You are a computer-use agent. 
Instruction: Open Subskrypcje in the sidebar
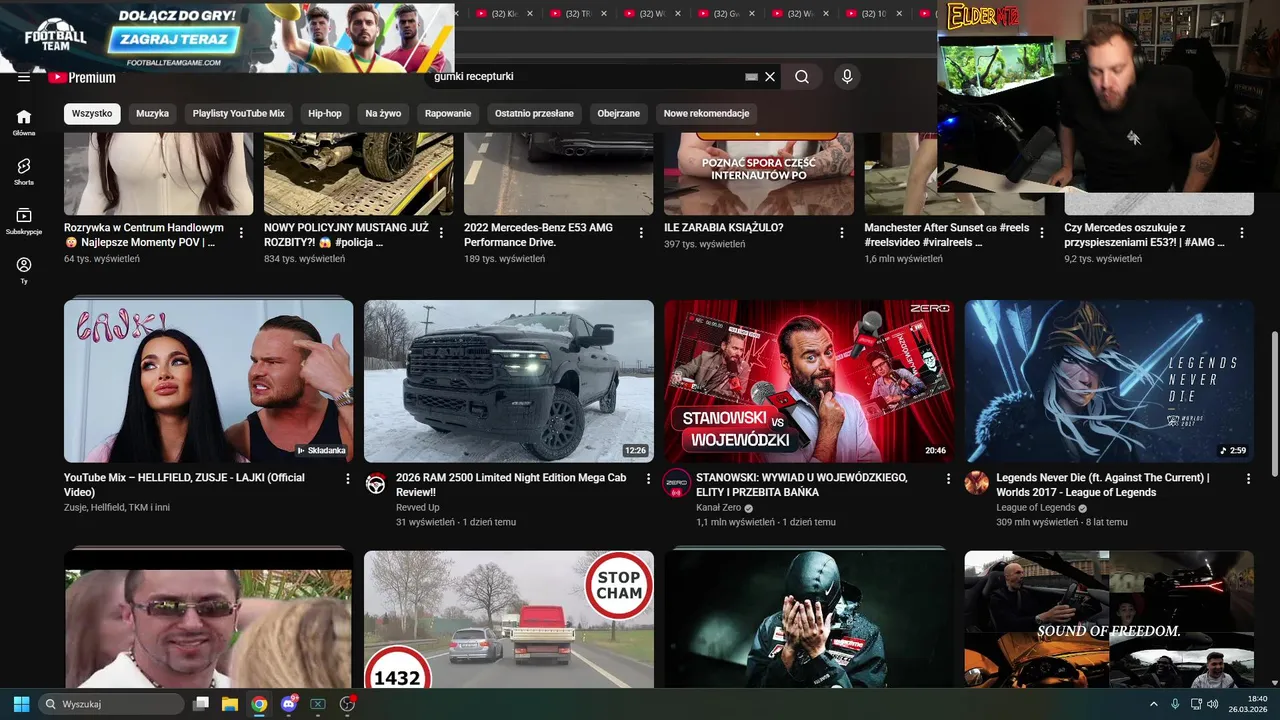pos(24,221)
